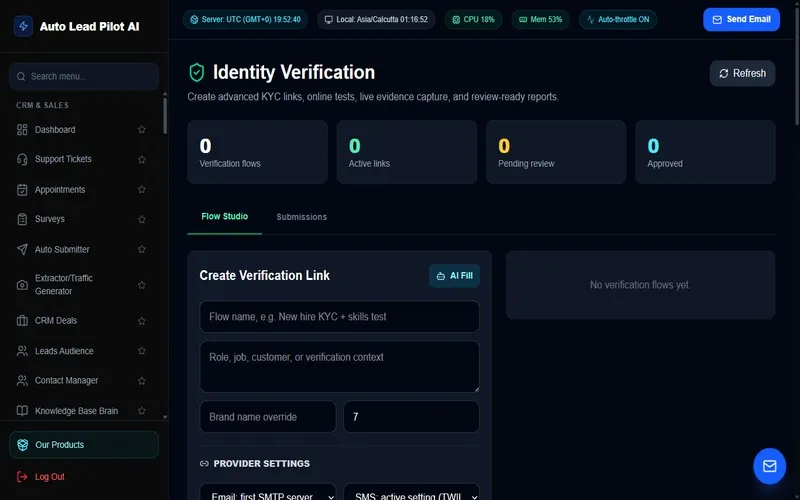Viewport: 800px width, 500px height.
Task: Star the Knowledge Base Brain entry
Action: click(142, 411)
